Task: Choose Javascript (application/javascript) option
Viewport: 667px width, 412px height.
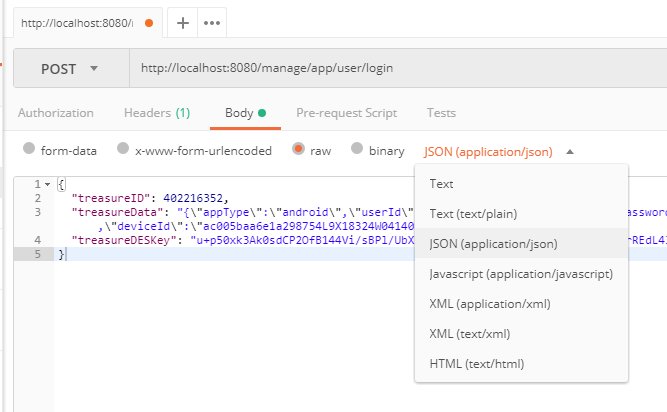Action: (x=521, y=274)
